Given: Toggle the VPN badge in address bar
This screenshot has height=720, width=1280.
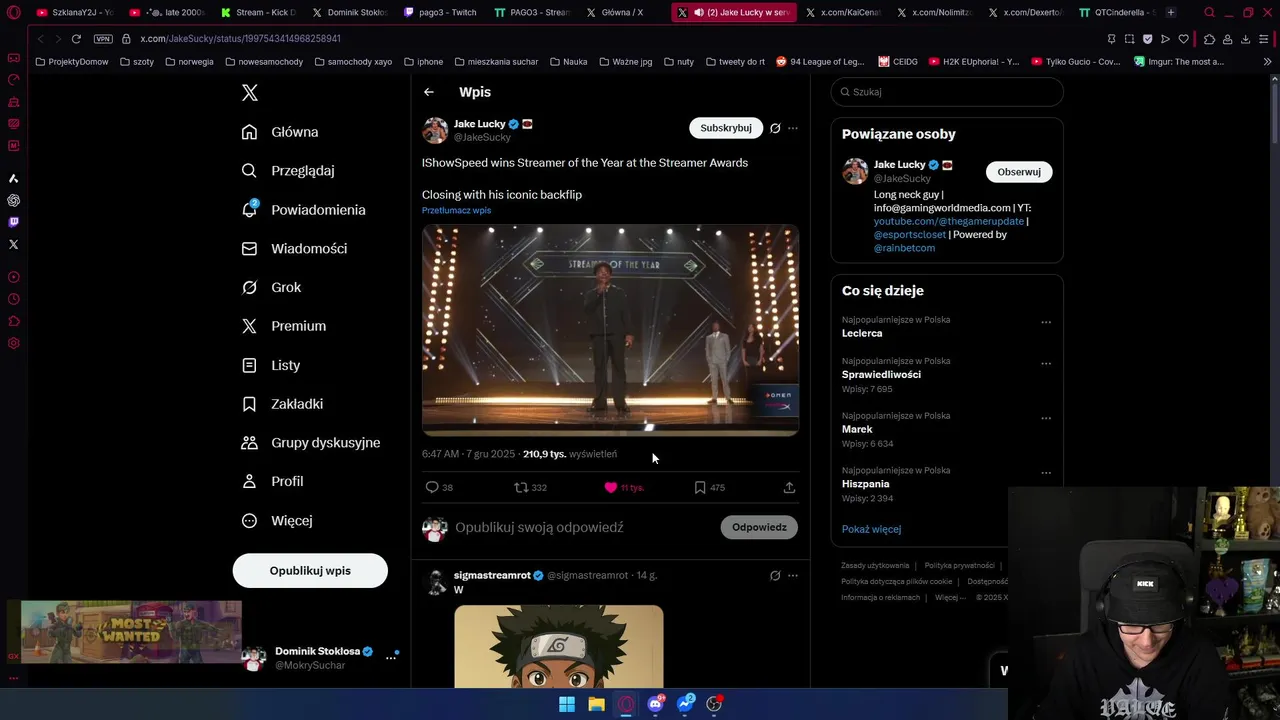Looking at the screenshot, I should click(x=103, y=39).
